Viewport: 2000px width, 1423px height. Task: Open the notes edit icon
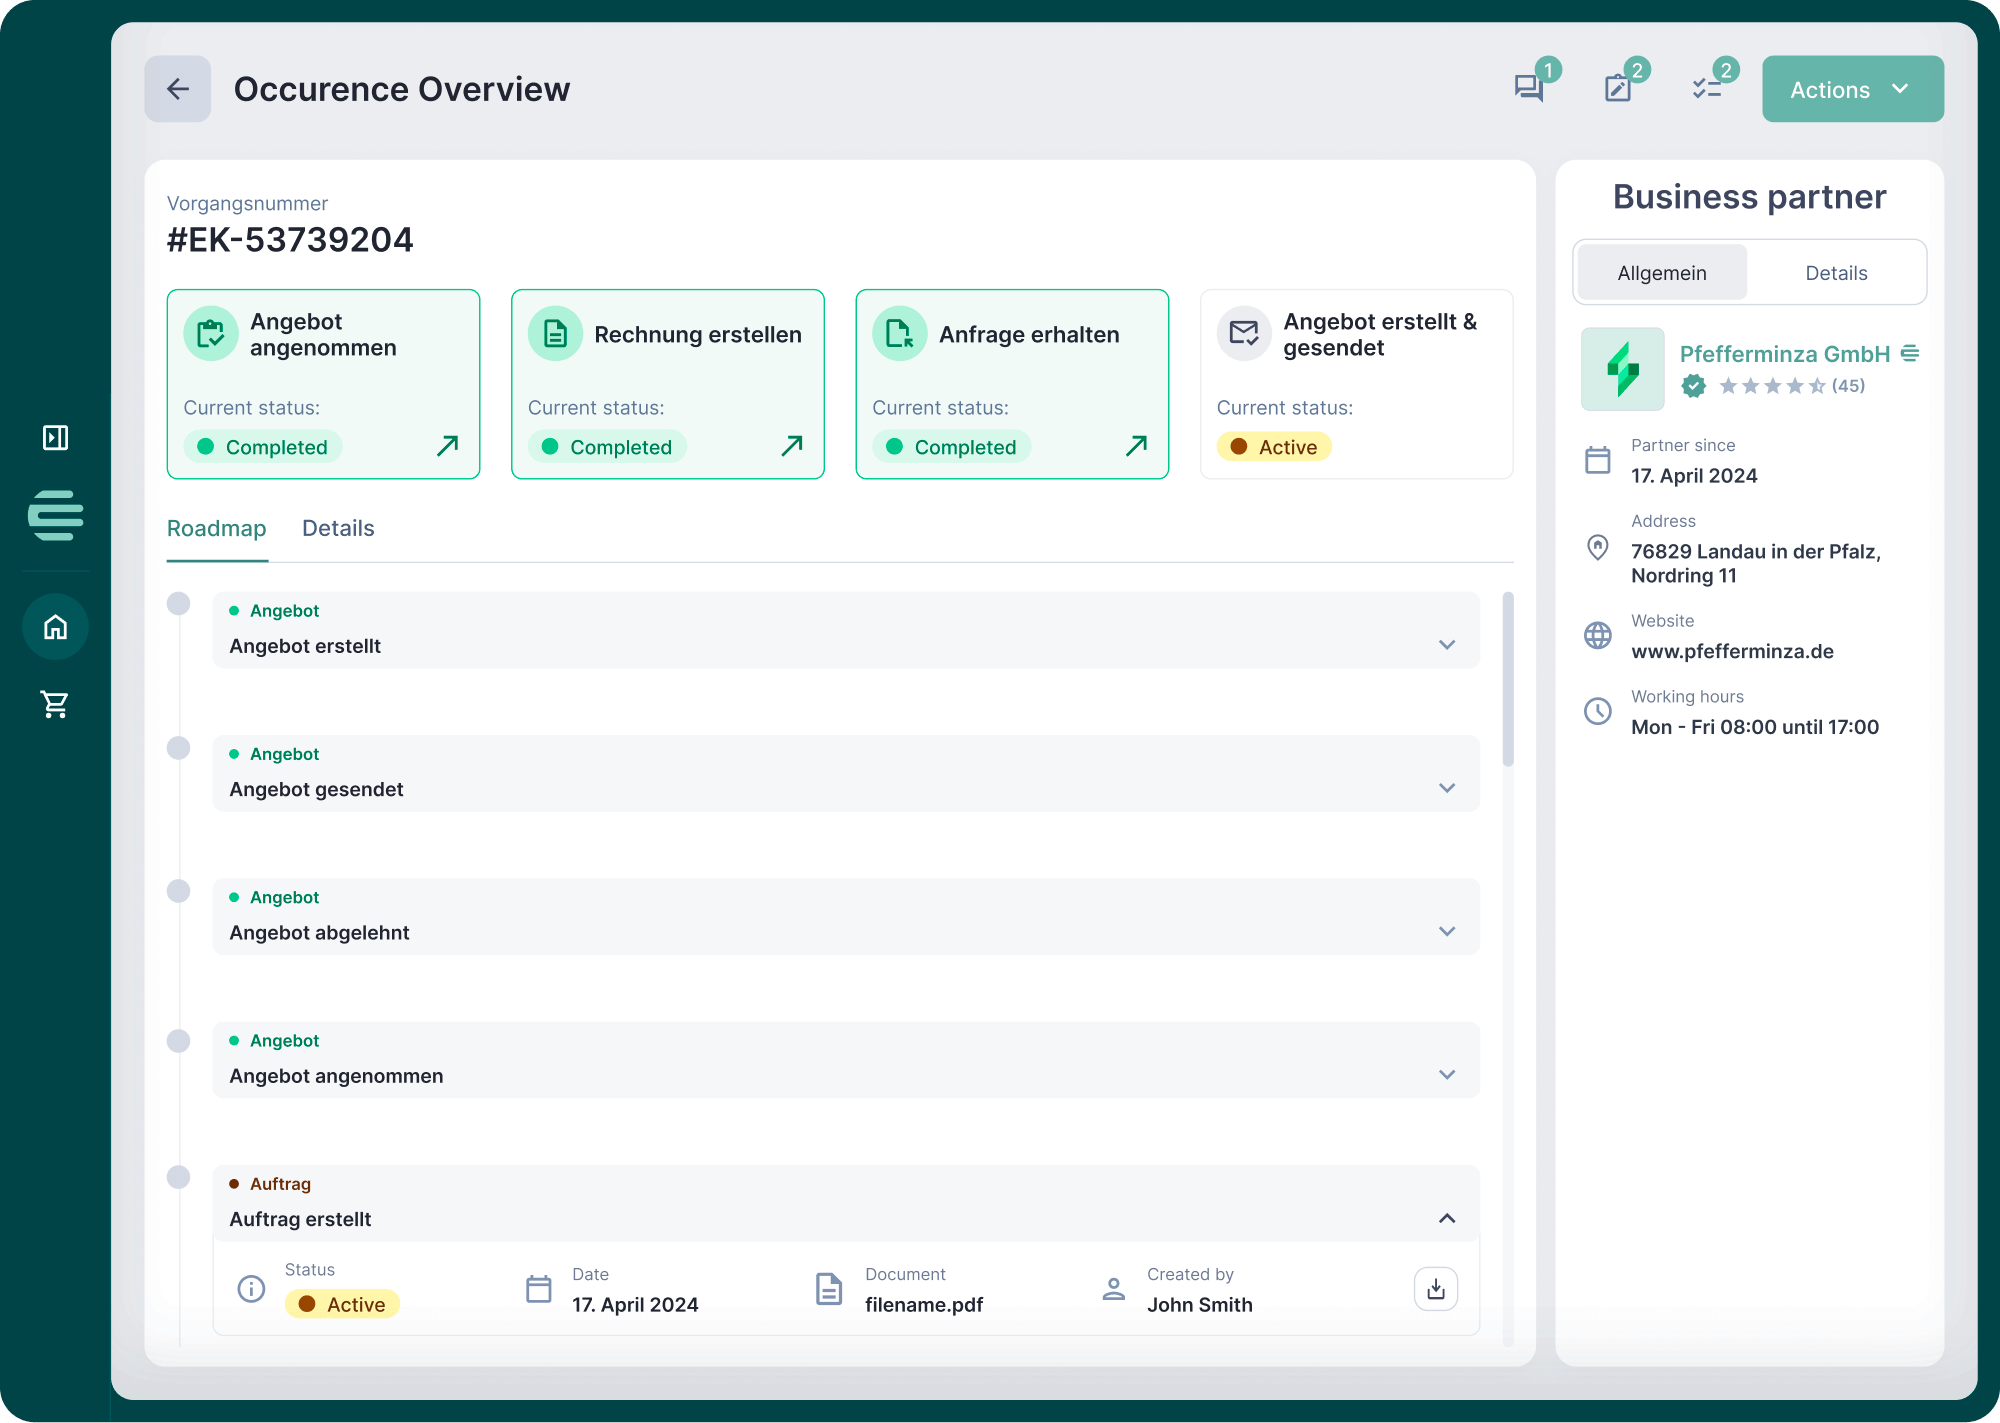[1617, 88]
